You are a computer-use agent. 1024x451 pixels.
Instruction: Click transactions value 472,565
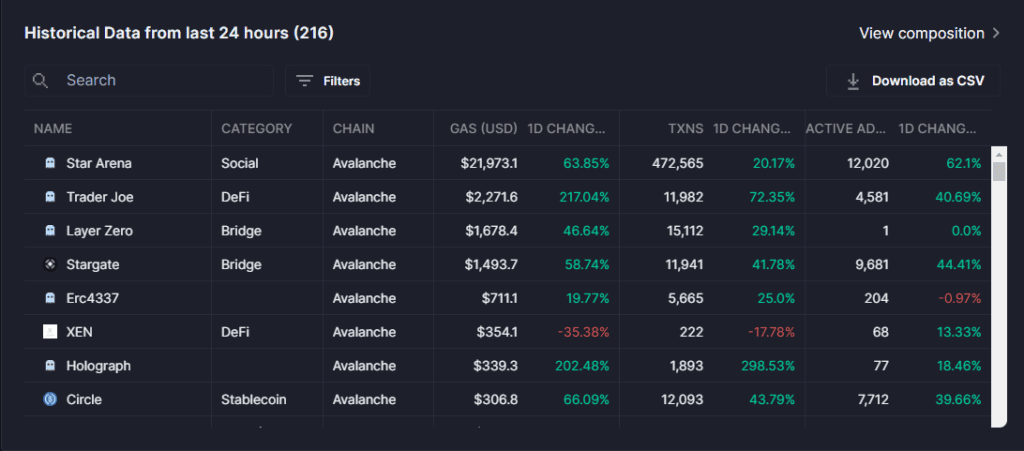tap(678, 163)
